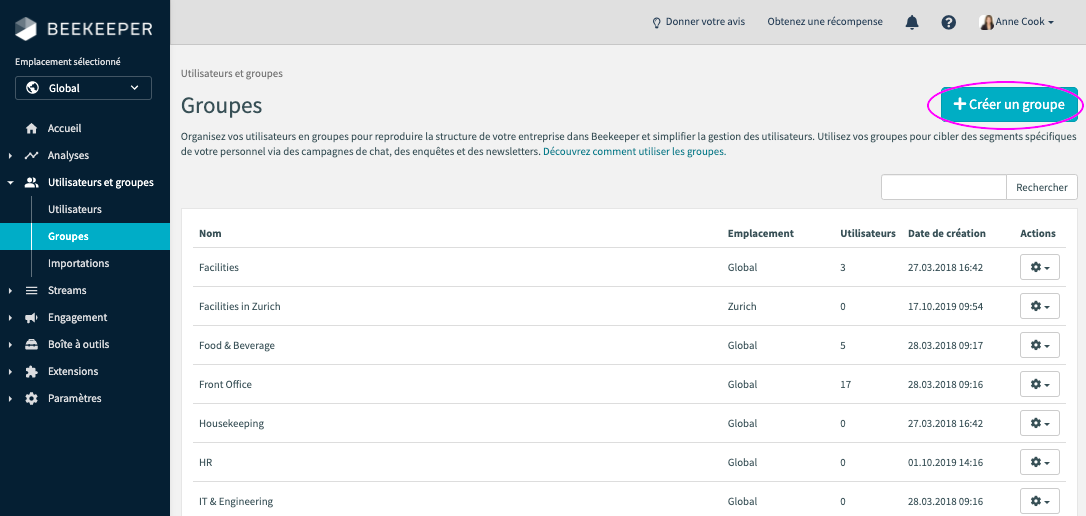Click the Accueil home icon
Screen dimensions: 1086x516
pyautogui.click(x=31, y=129)
